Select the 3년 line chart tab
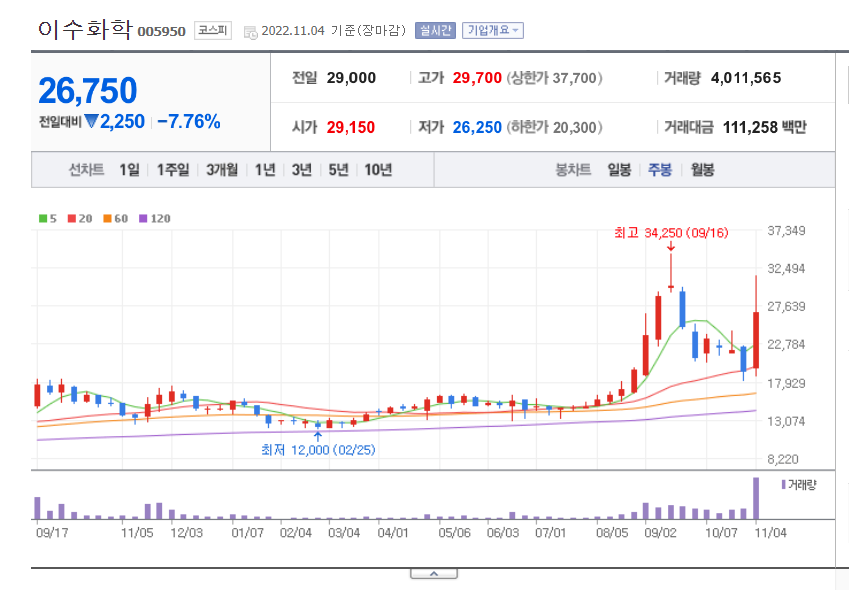Screen dimensions: 849x590 click(x=302, y=170)
